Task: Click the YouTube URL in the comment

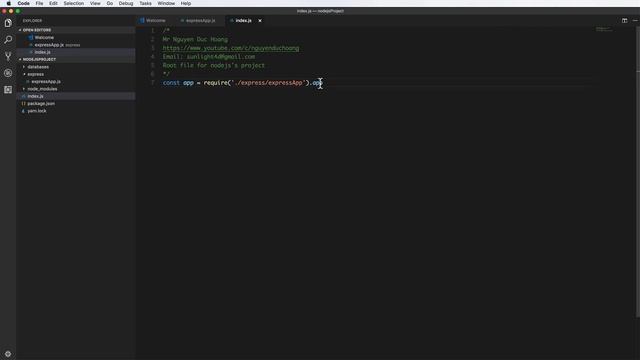Action: pos(231,48)
